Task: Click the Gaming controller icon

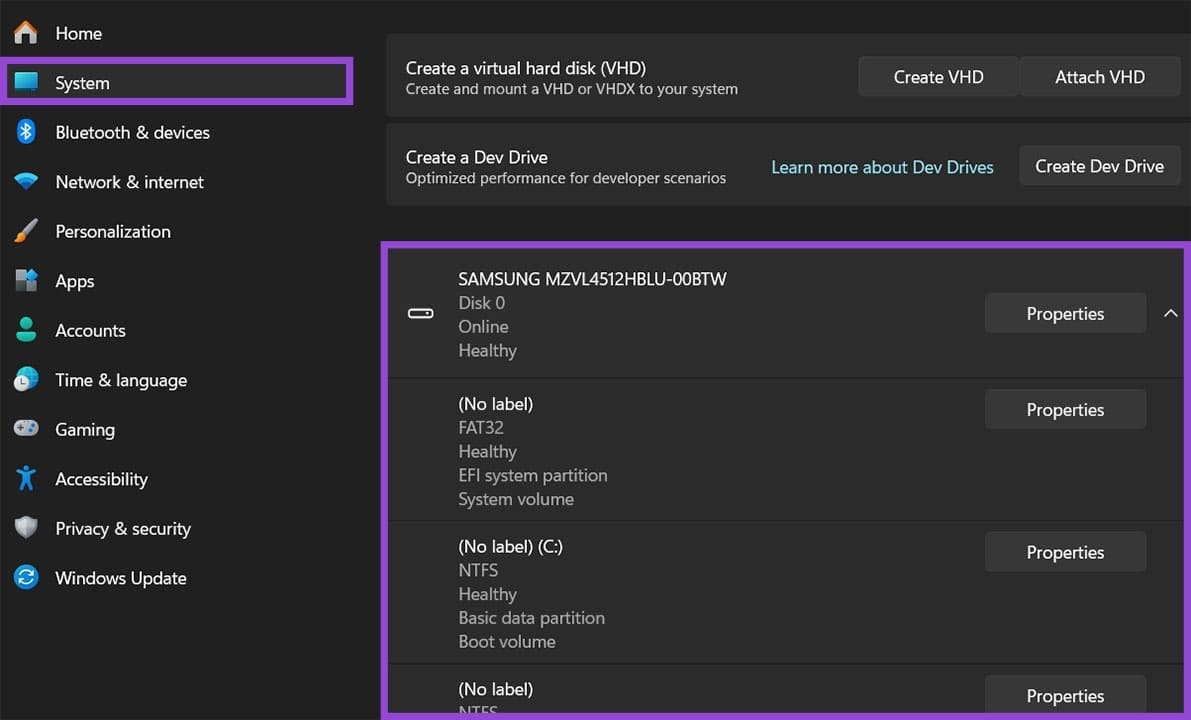Action: (x=26, y=429)
